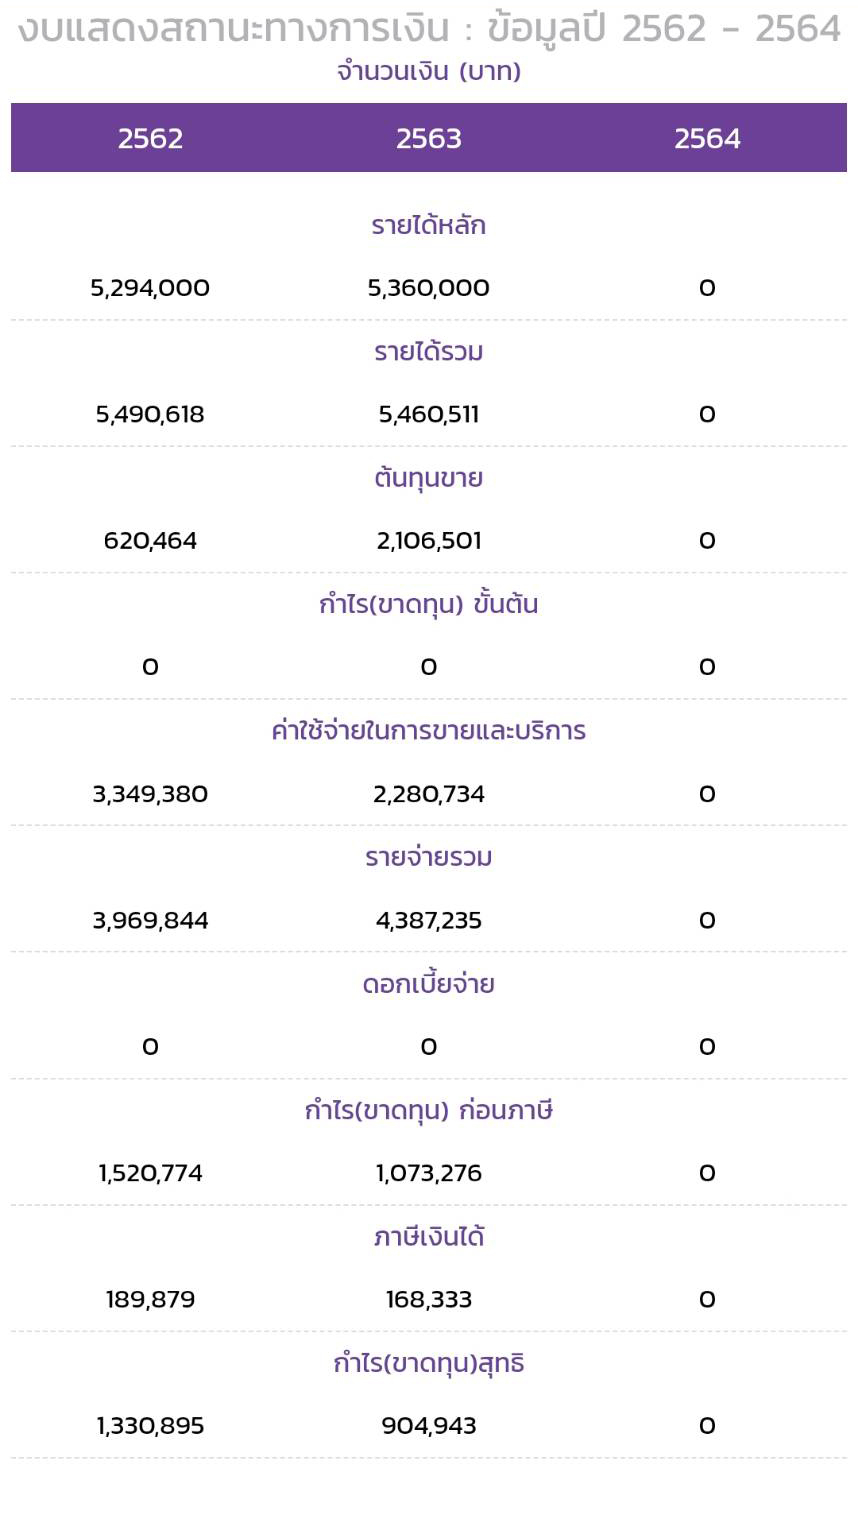The width and height of the screenshot is (858, 1535).
Task: Select the กำไร(ขาดทุน) ก่อนภาษี label
Action: 429,1110
